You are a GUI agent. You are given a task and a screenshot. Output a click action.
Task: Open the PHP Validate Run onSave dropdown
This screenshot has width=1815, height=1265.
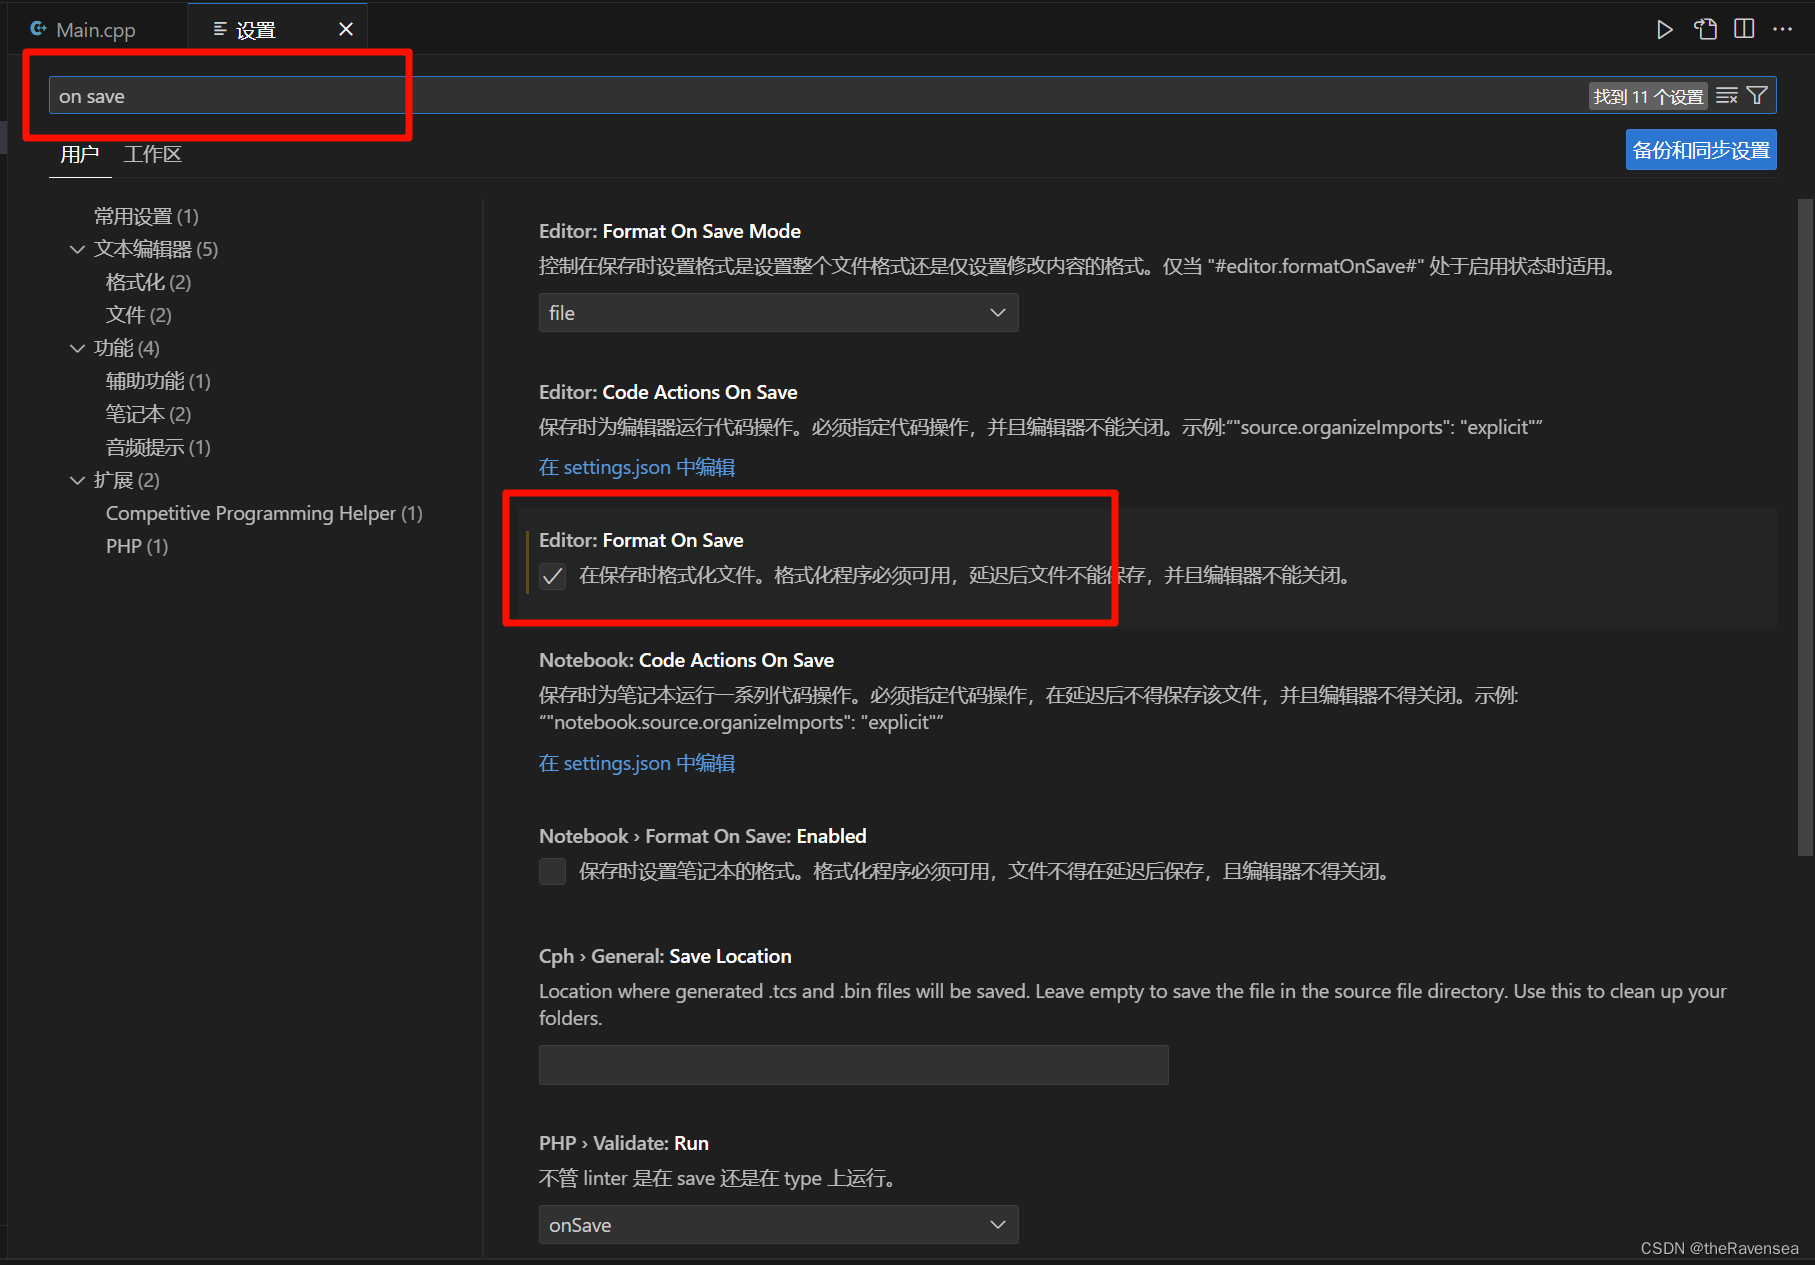click(778, 1225)
